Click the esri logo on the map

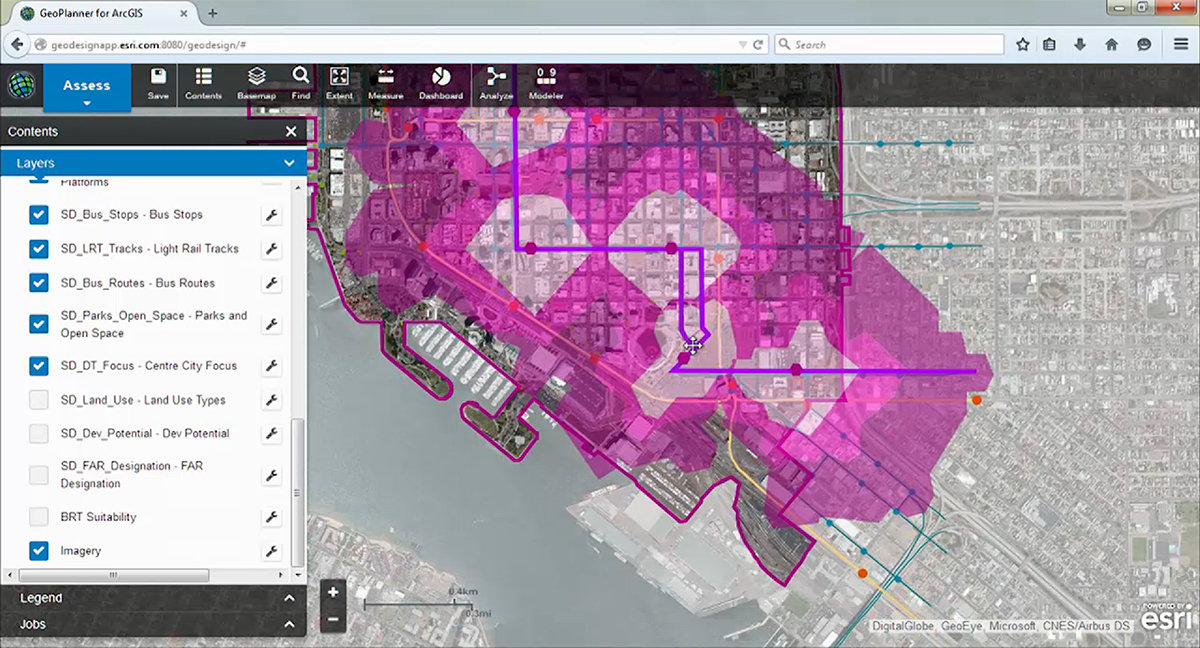pos(1165,618)
